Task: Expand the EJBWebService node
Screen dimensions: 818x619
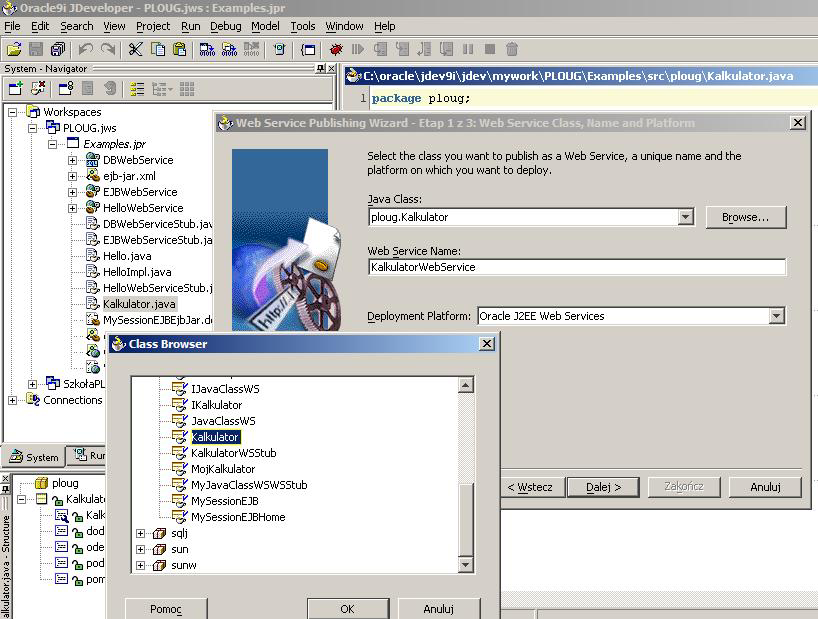Action: 73,192
